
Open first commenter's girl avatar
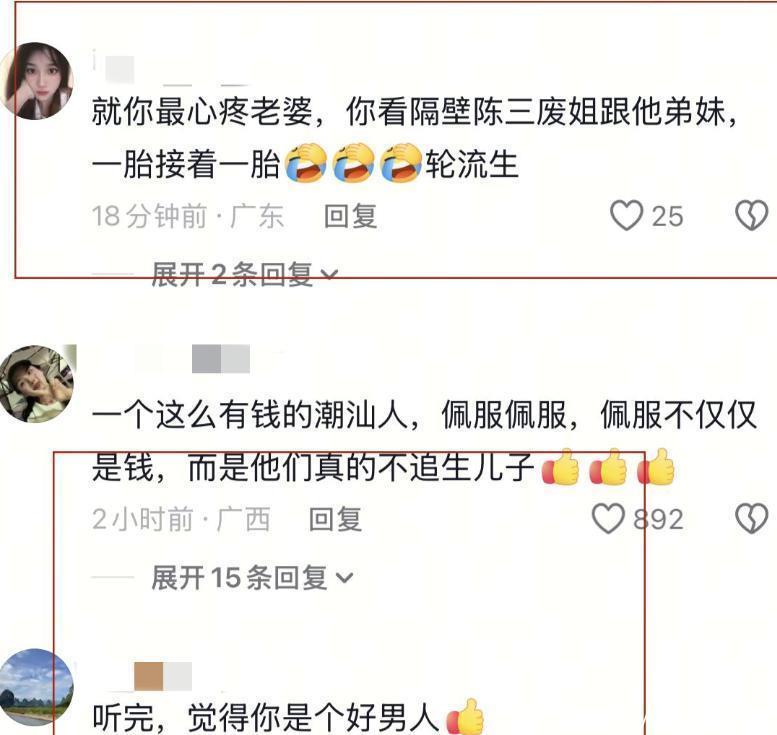[x=36, y=81]
